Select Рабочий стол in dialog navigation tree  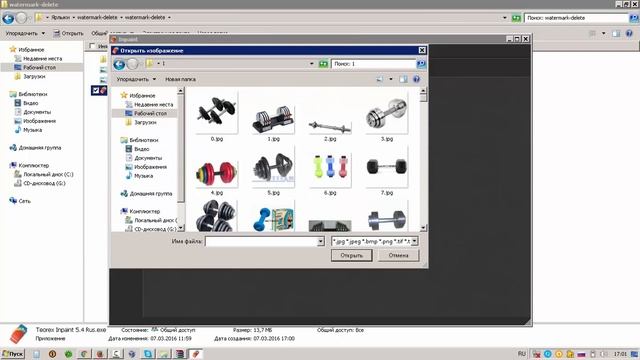[x=150, y=113]
